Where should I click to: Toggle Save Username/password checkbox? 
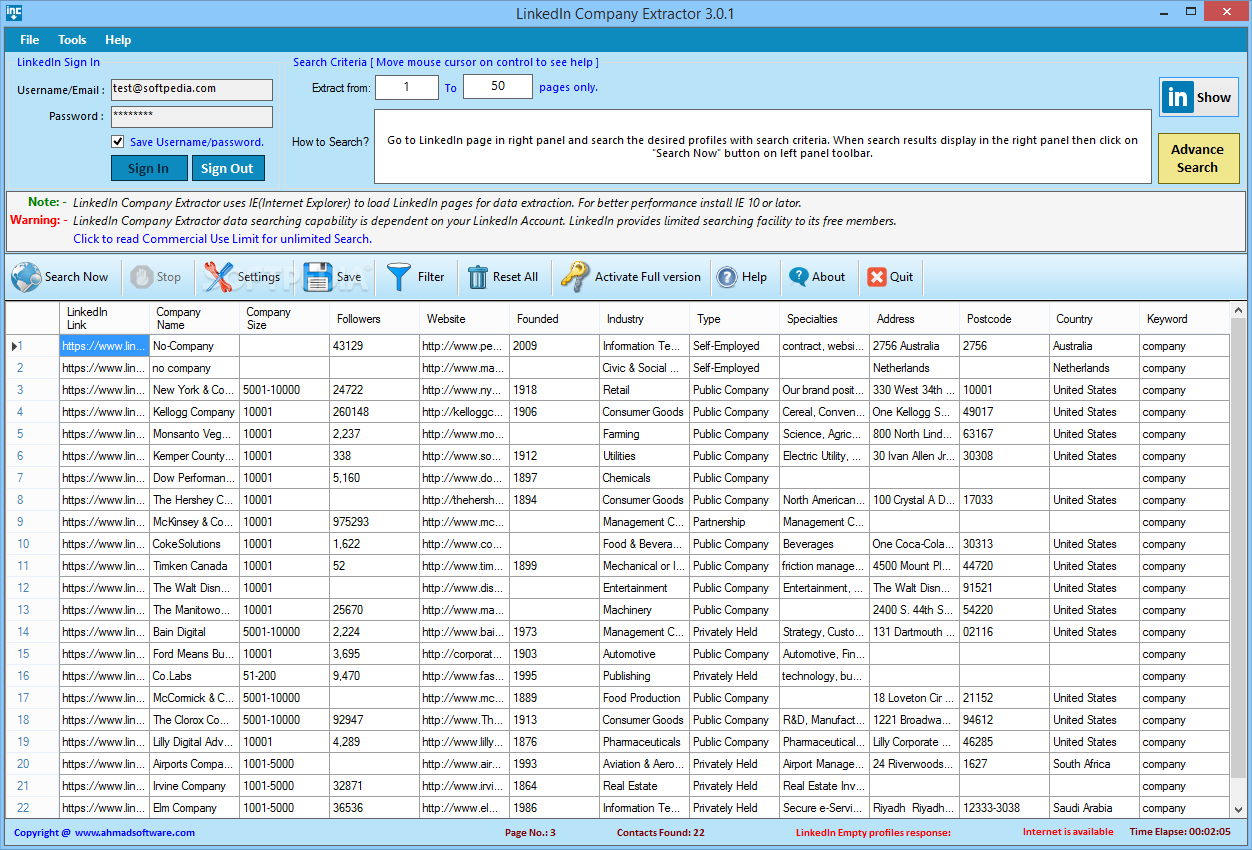tap(118, 142)
